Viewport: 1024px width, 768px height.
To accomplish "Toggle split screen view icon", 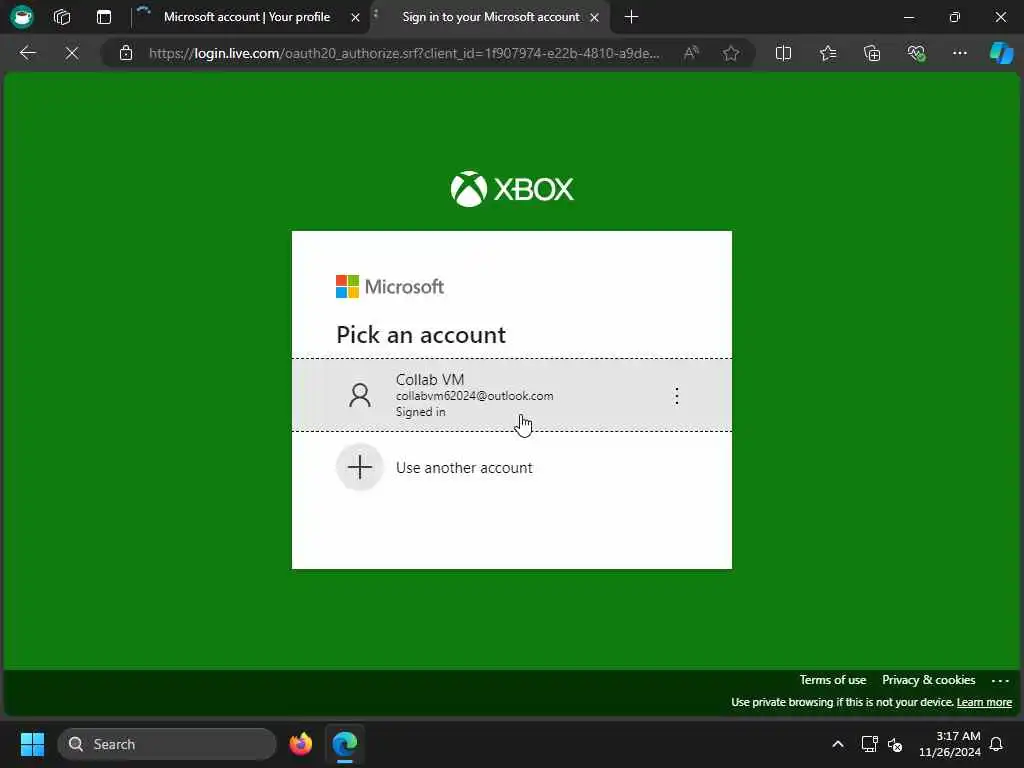I will coord(783,53).
